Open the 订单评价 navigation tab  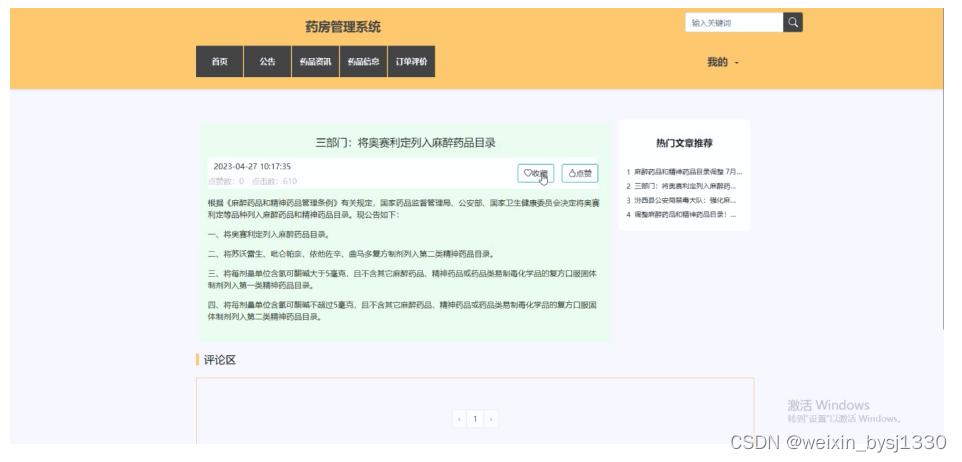[x=411, y=61]
